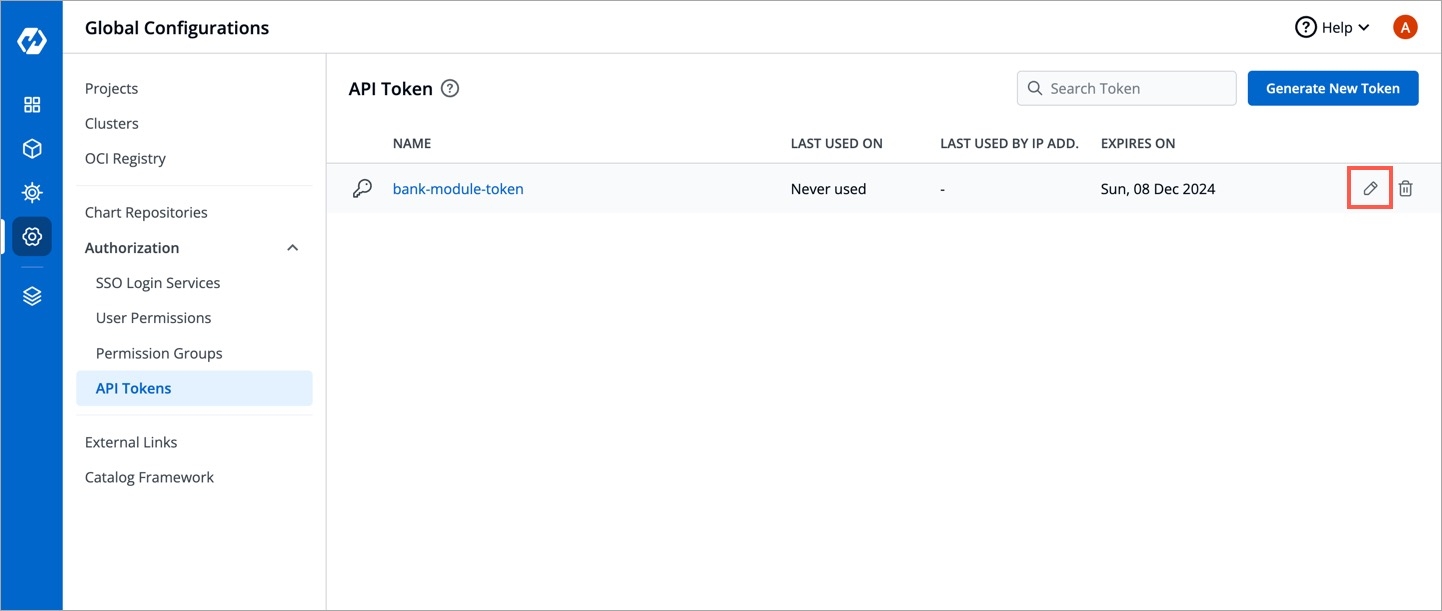1442x611 pixels.
Task: Expand the Help dropdown menu
Action: 1332,28
